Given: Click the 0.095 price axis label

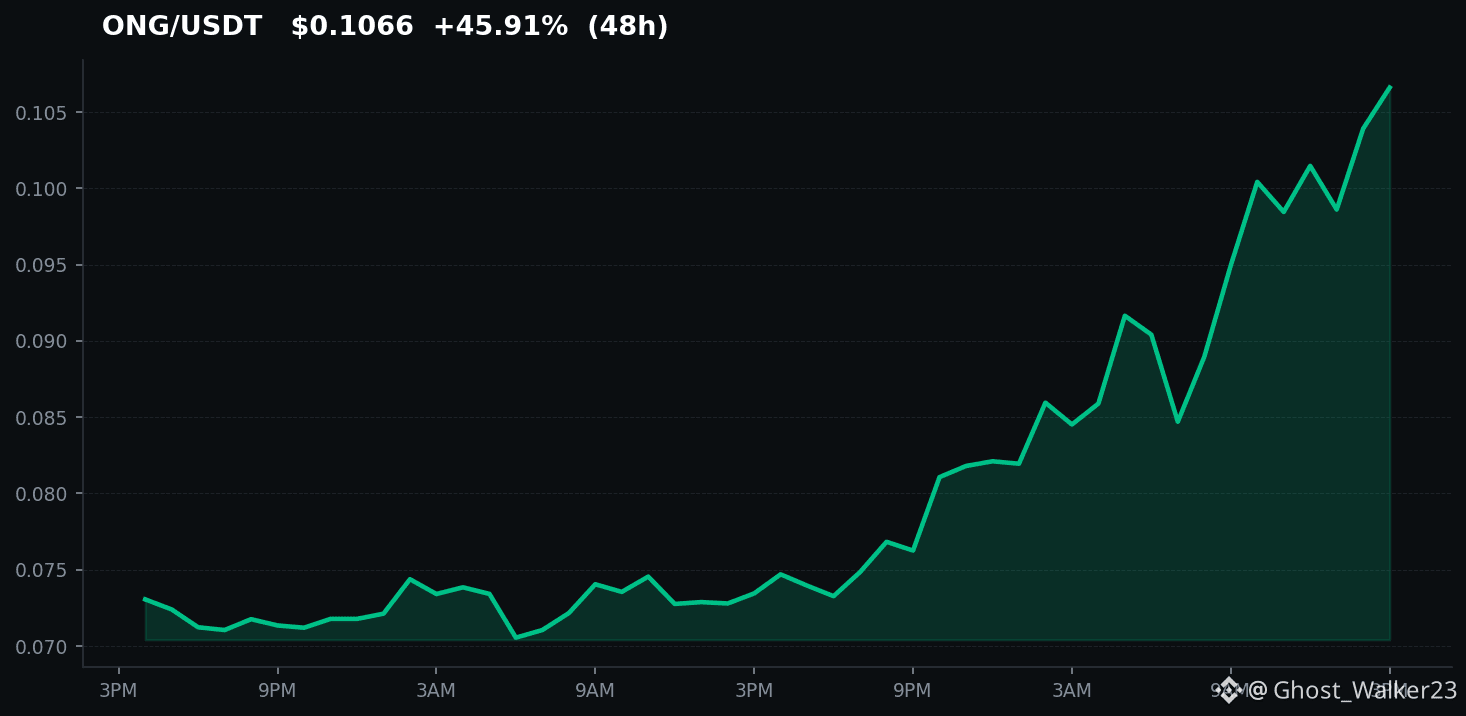Looking at the screenshot, I should [41, 265].
